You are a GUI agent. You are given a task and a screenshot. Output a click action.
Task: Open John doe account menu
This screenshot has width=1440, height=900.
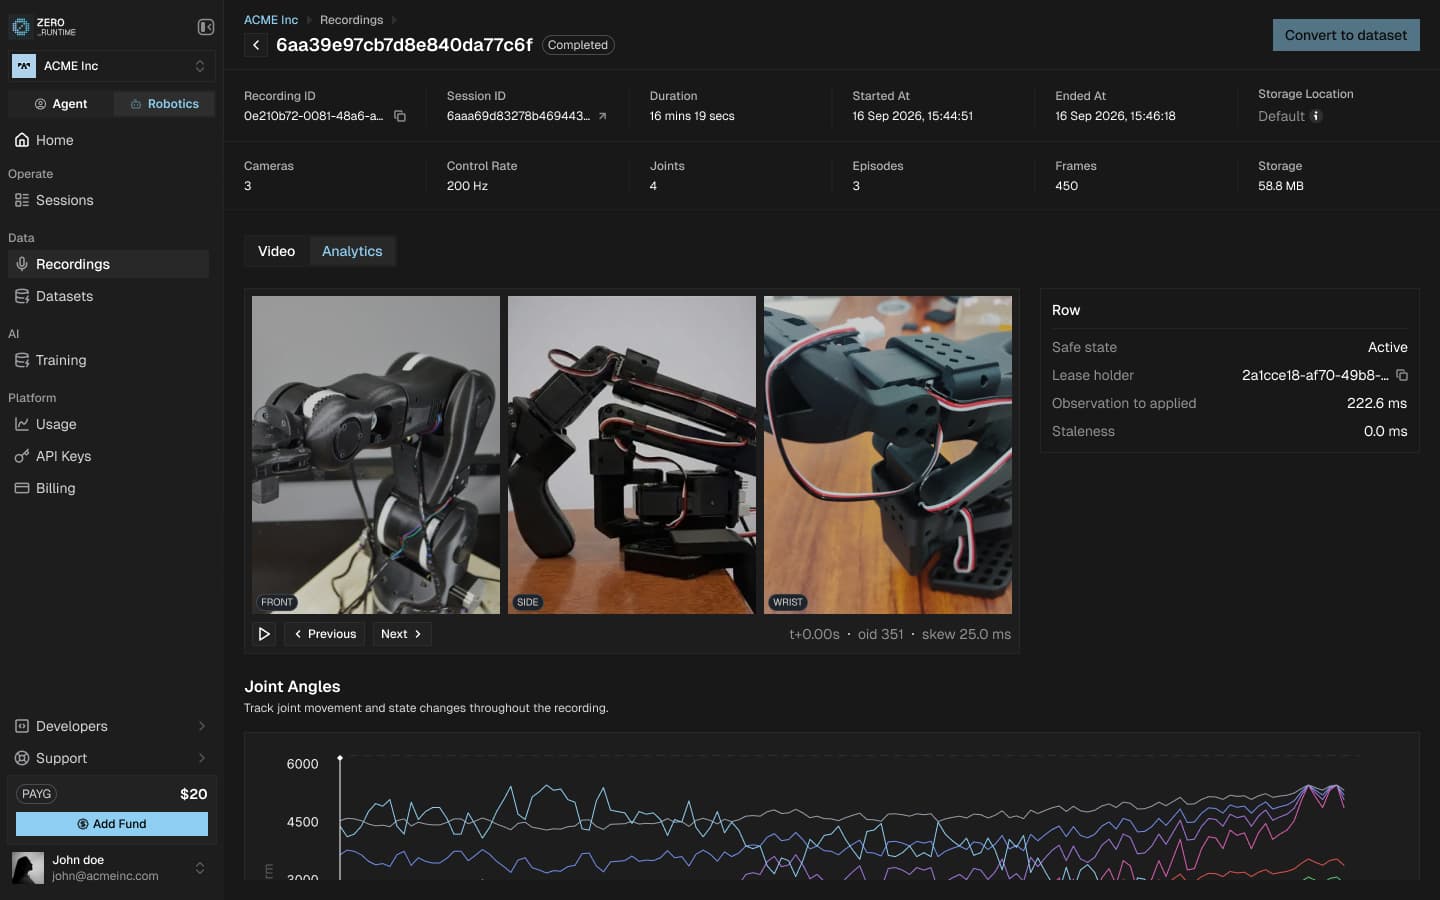tap(111, 867)
